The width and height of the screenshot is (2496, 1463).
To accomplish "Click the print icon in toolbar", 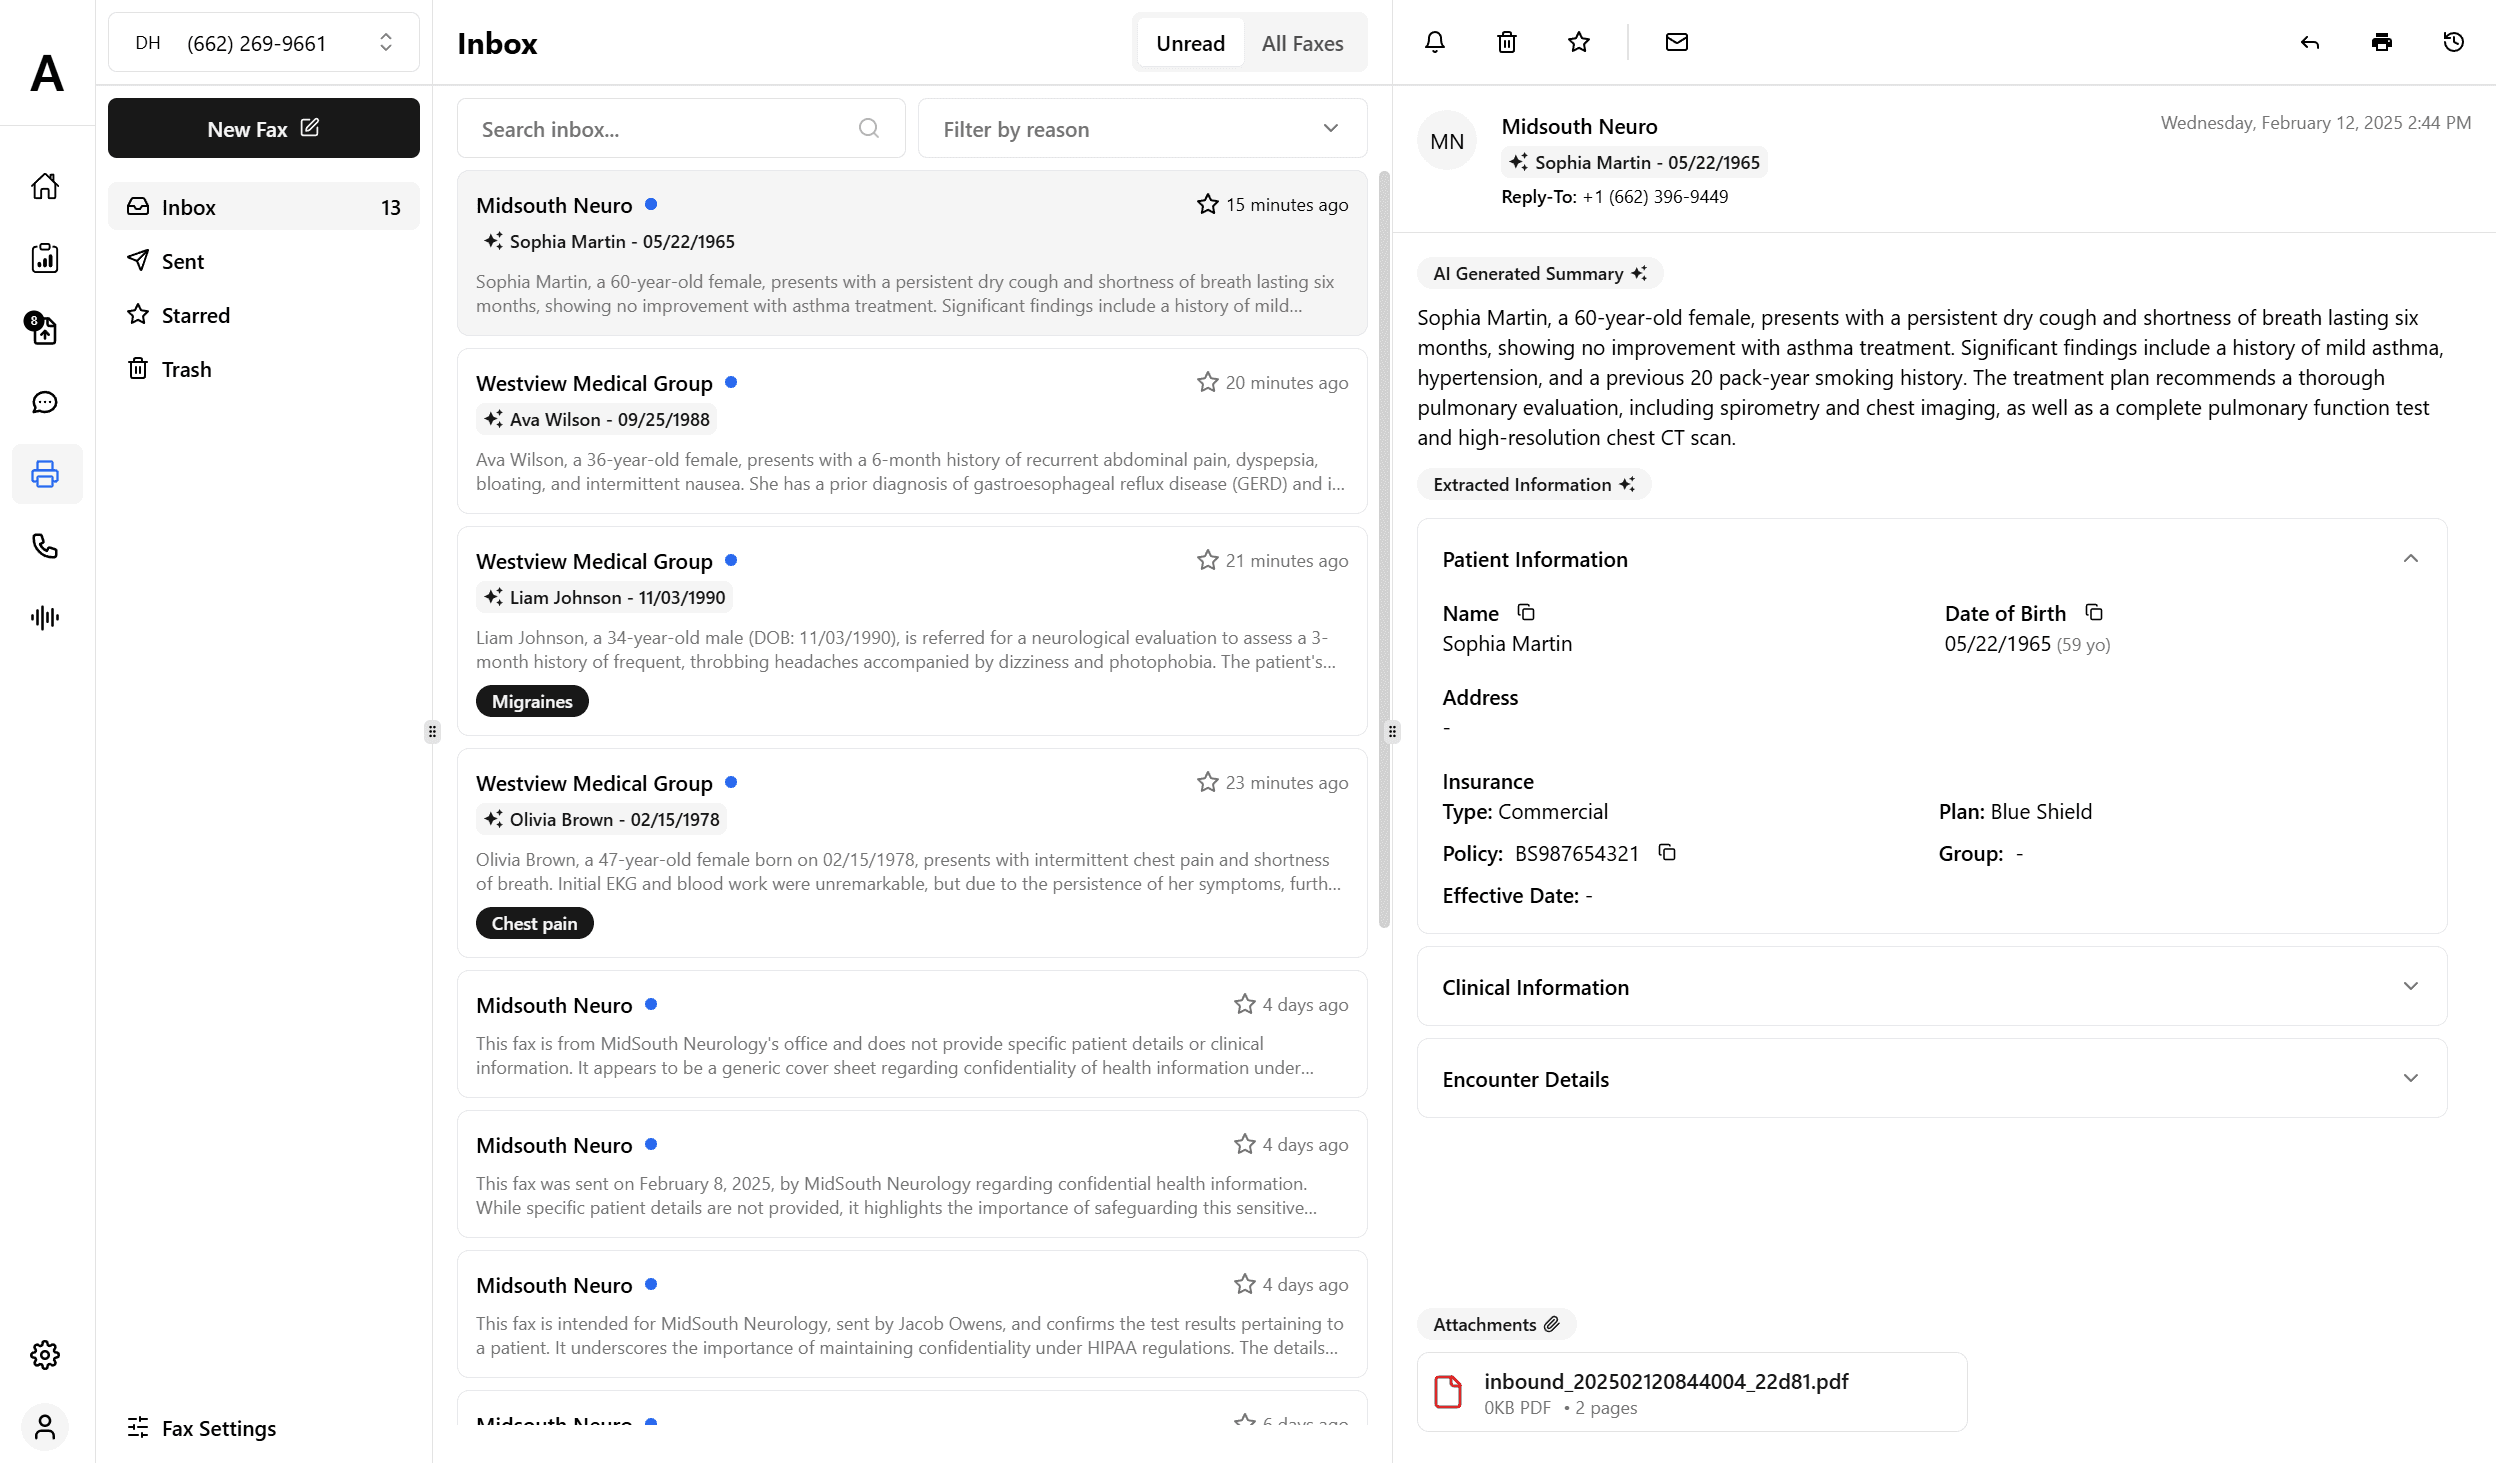I will click(x=2383, y=42).
